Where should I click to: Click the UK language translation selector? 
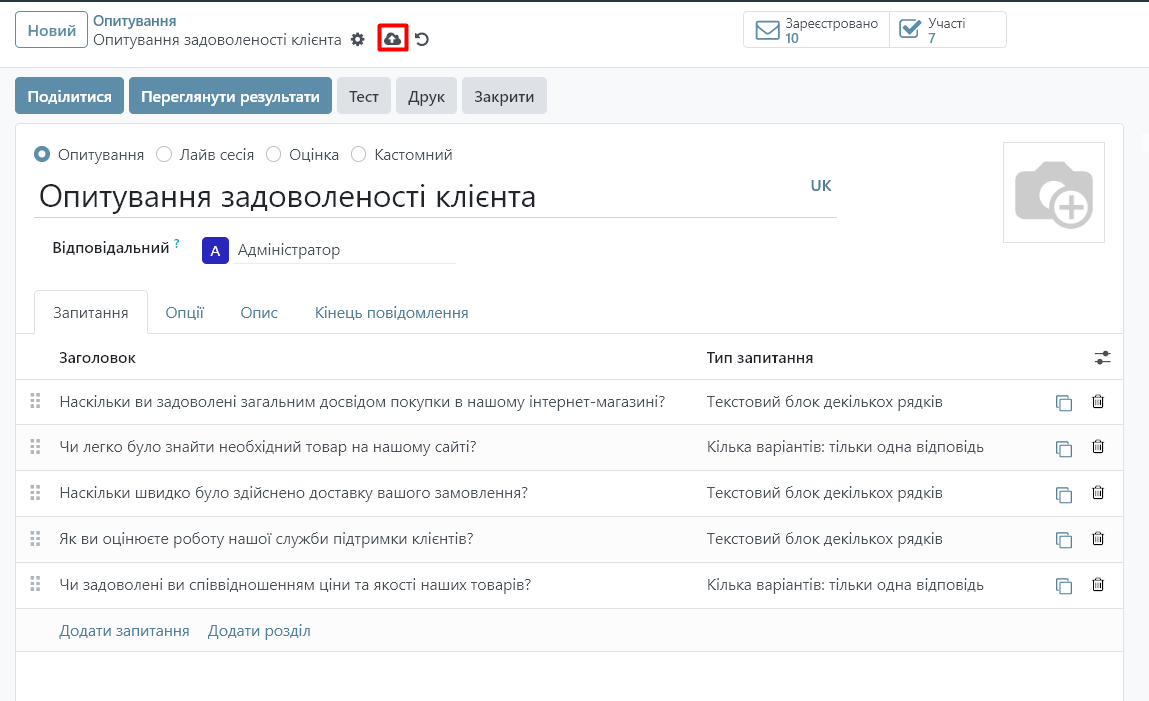coord(820,186)
